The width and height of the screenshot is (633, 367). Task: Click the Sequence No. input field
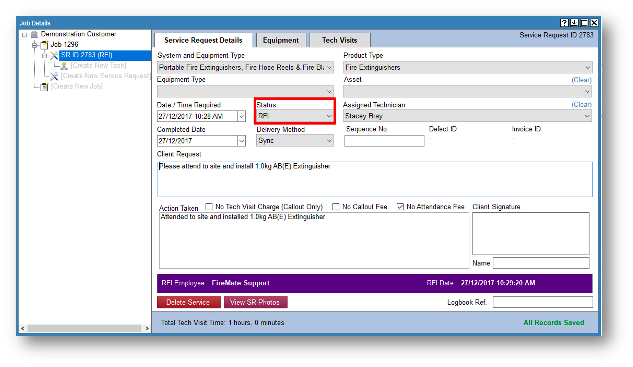[384, 141]
